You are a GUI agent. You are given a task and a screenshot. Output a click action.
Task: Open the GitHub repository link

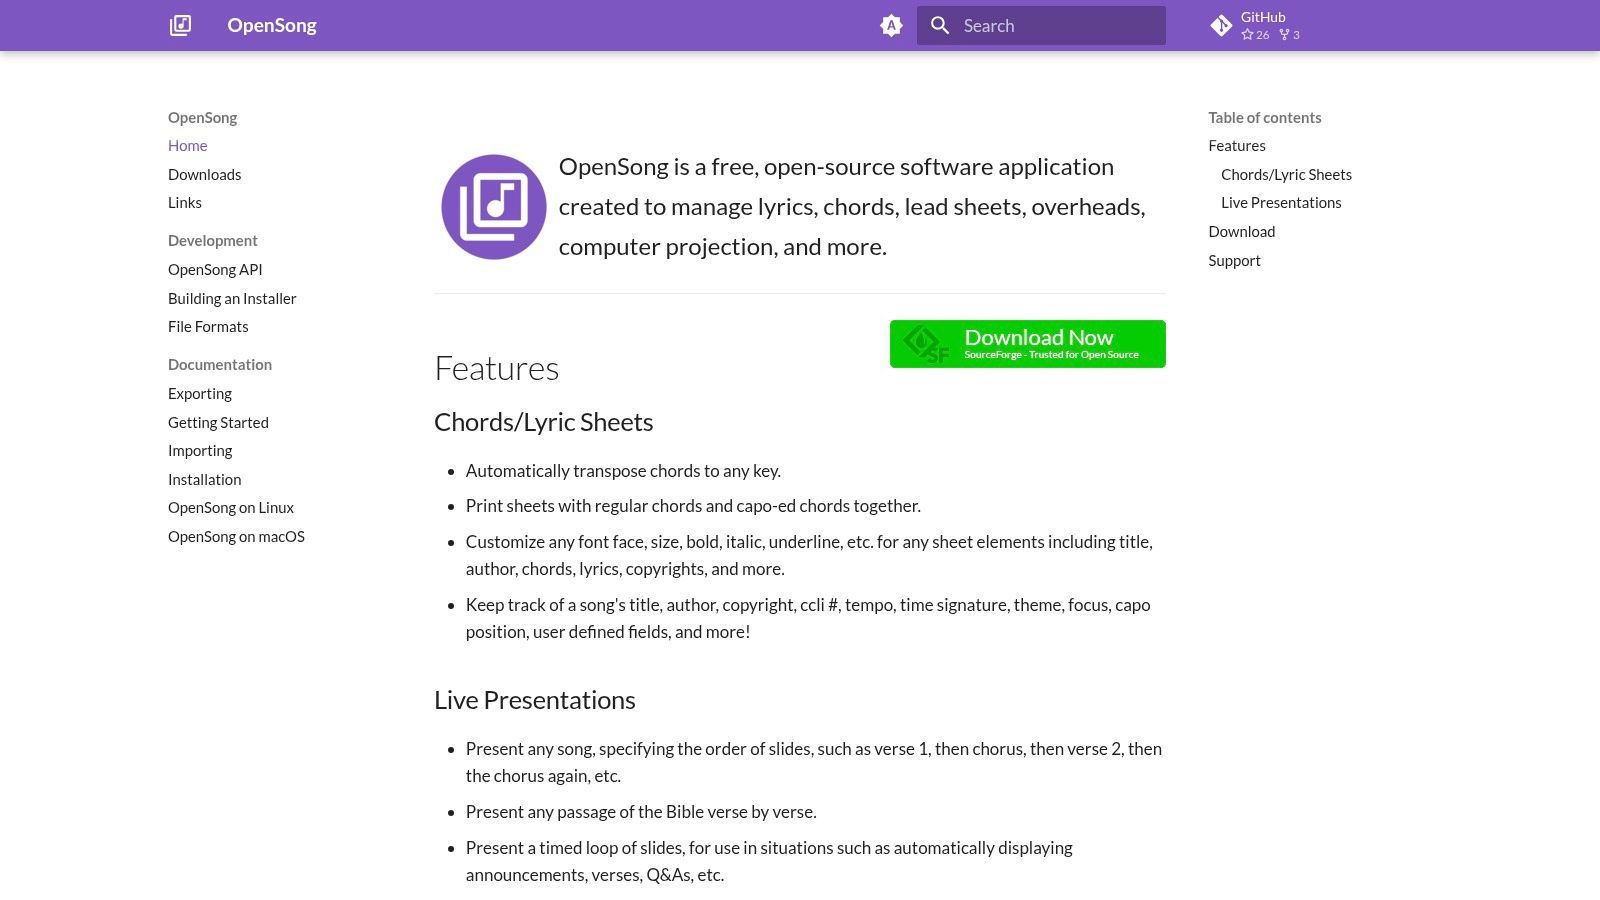1310,25
